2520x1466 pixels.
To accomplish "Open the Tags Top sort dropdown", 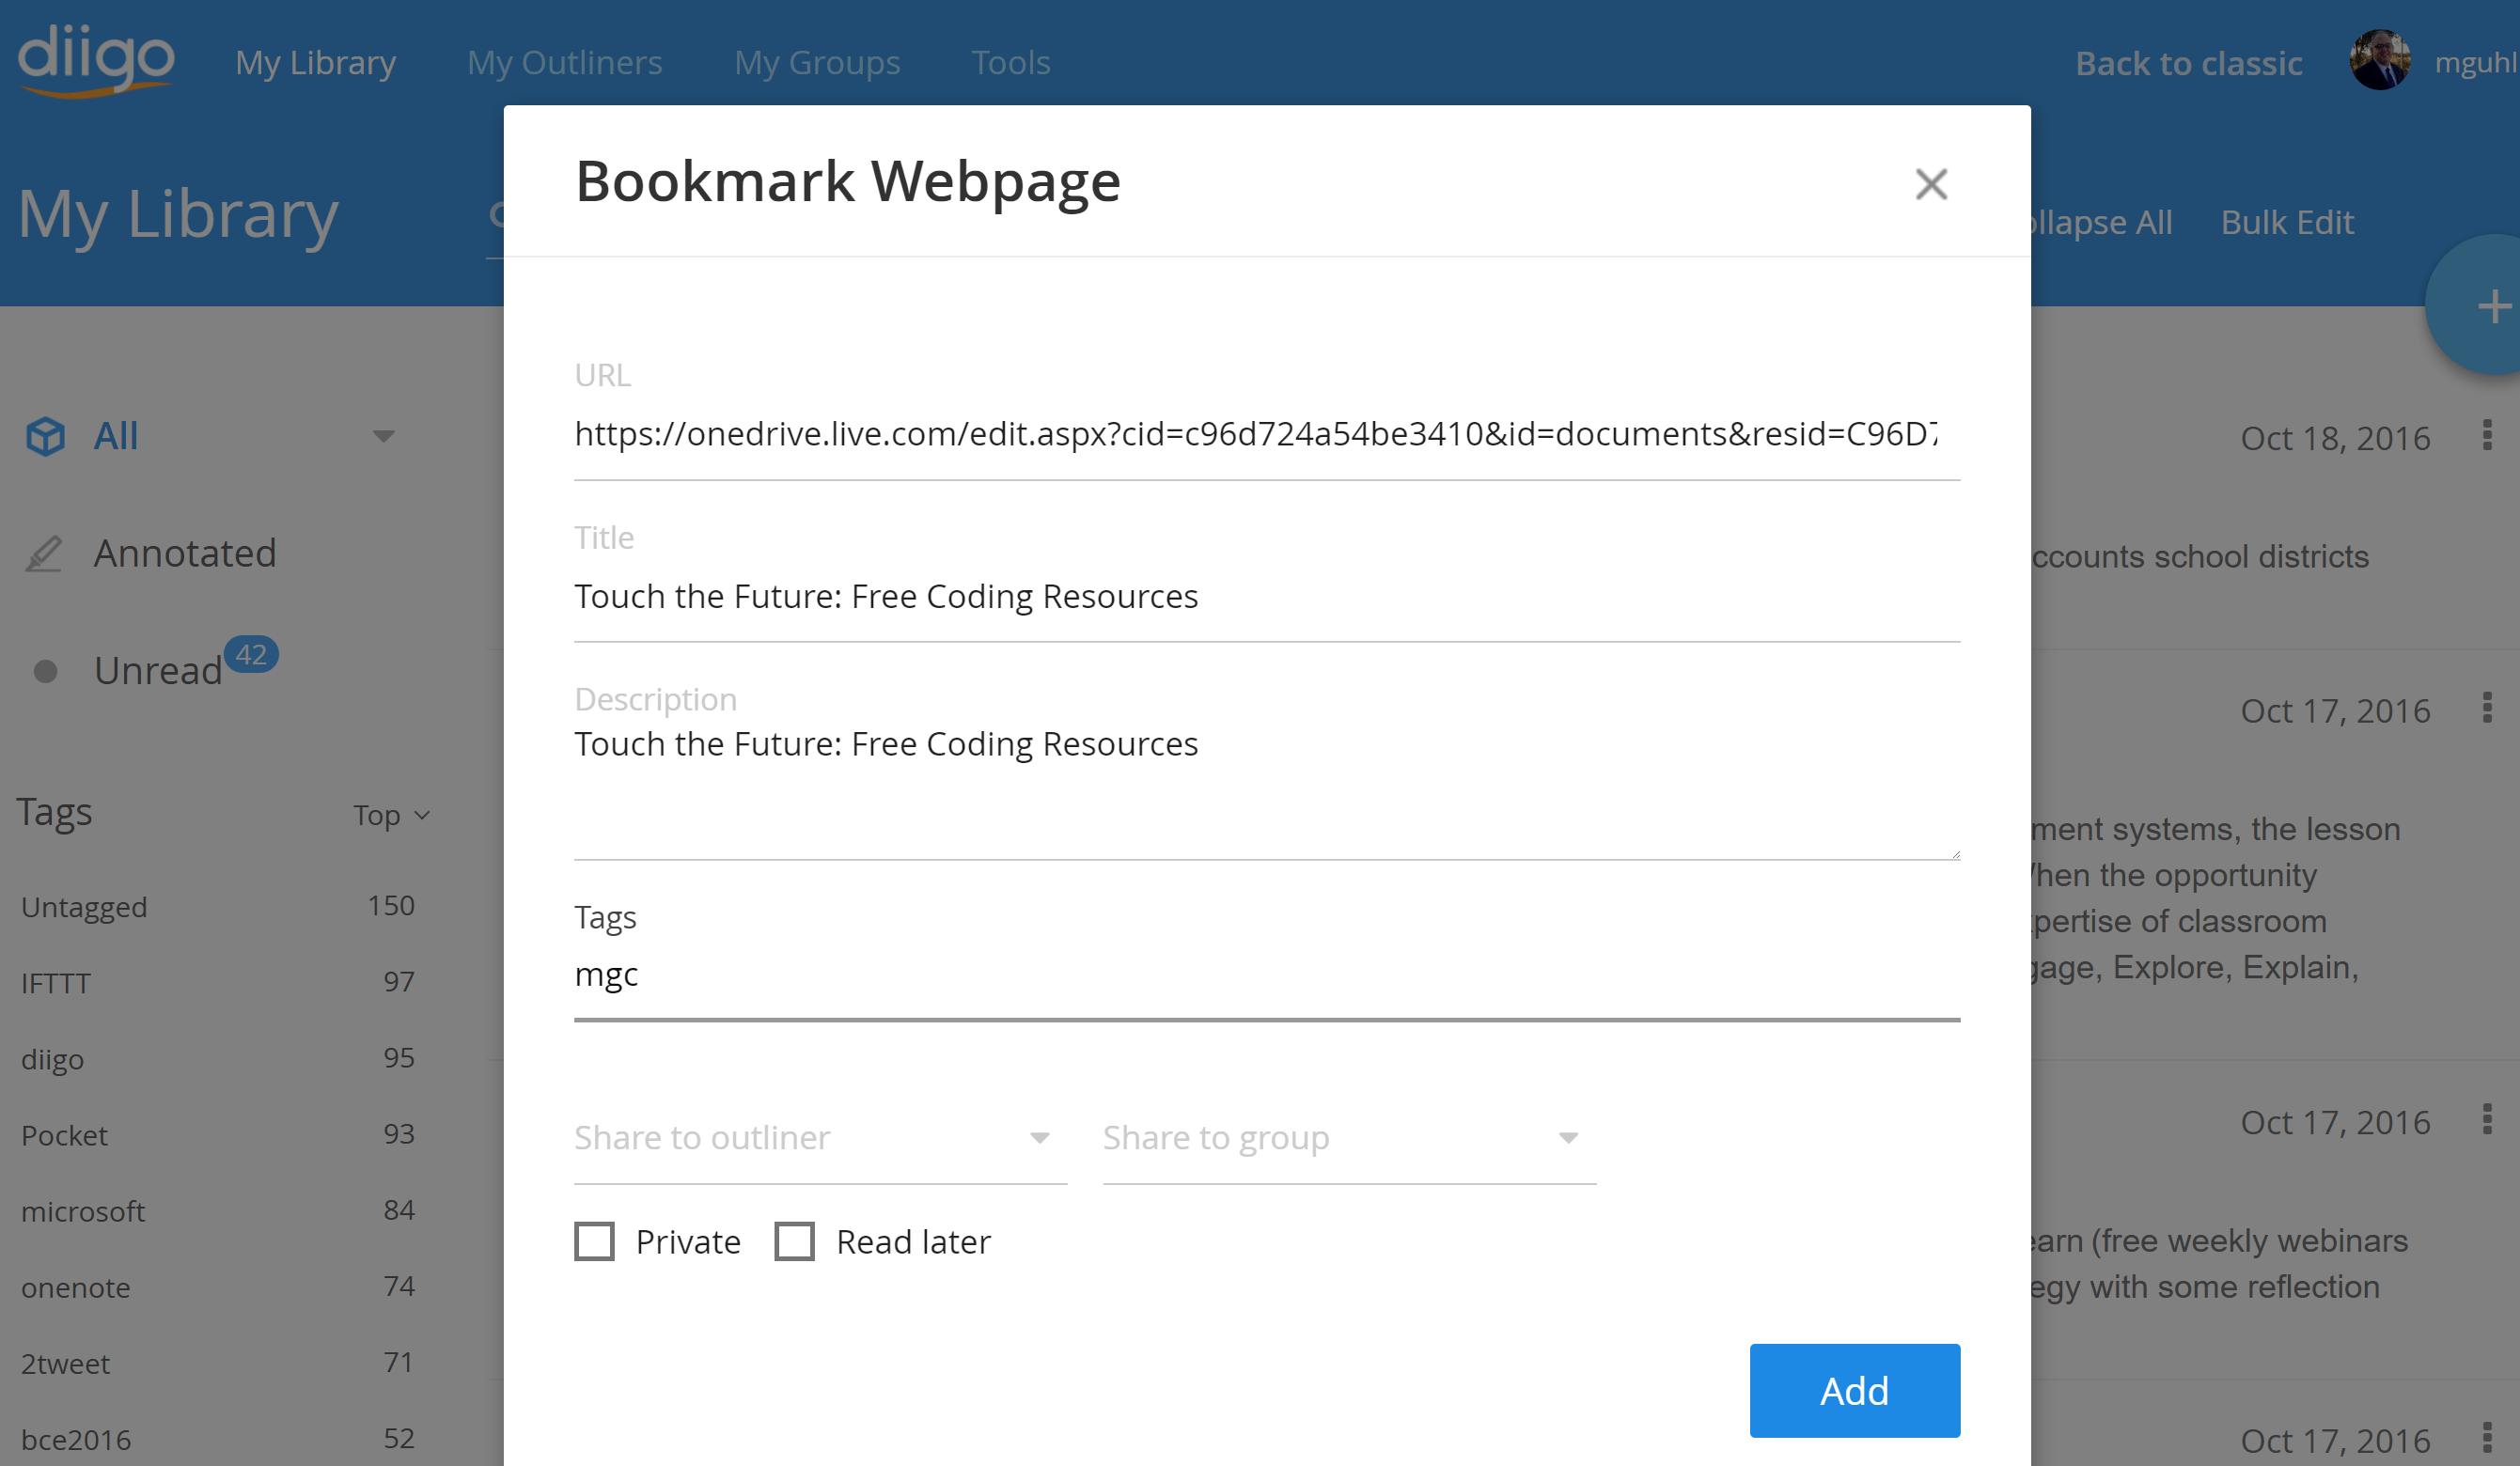I will (x=391, y=815).
